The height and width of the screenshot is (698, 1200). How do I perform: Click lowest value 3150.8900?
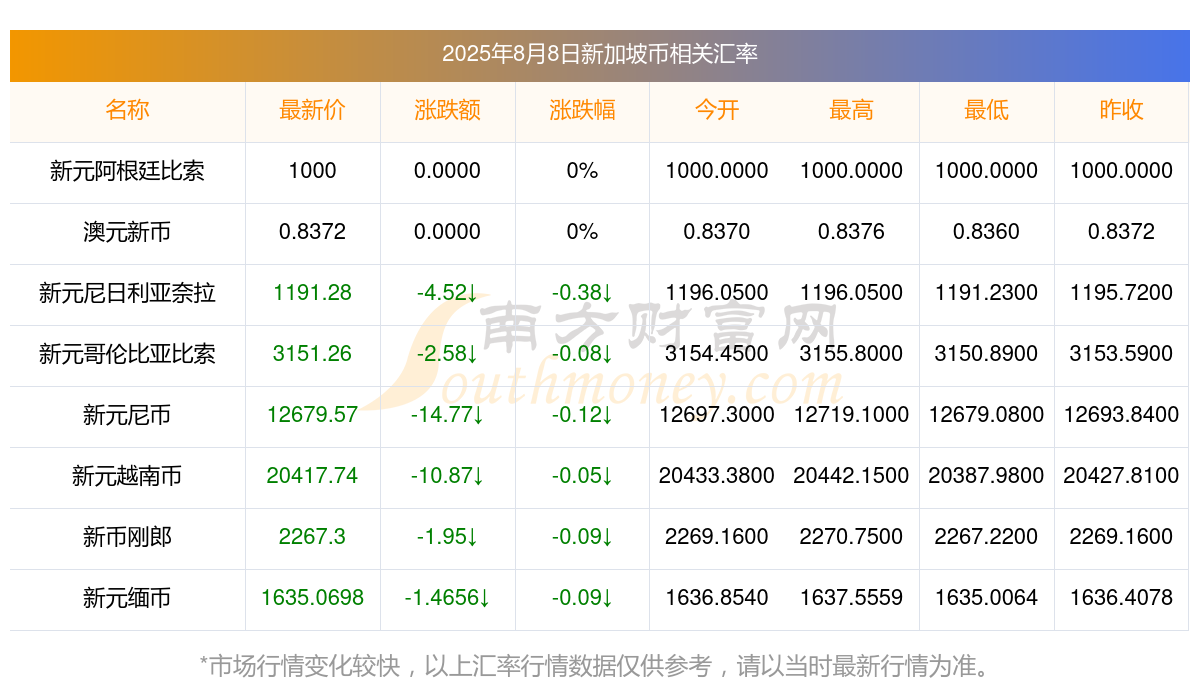pyautogui.click(x=986, y=354)
